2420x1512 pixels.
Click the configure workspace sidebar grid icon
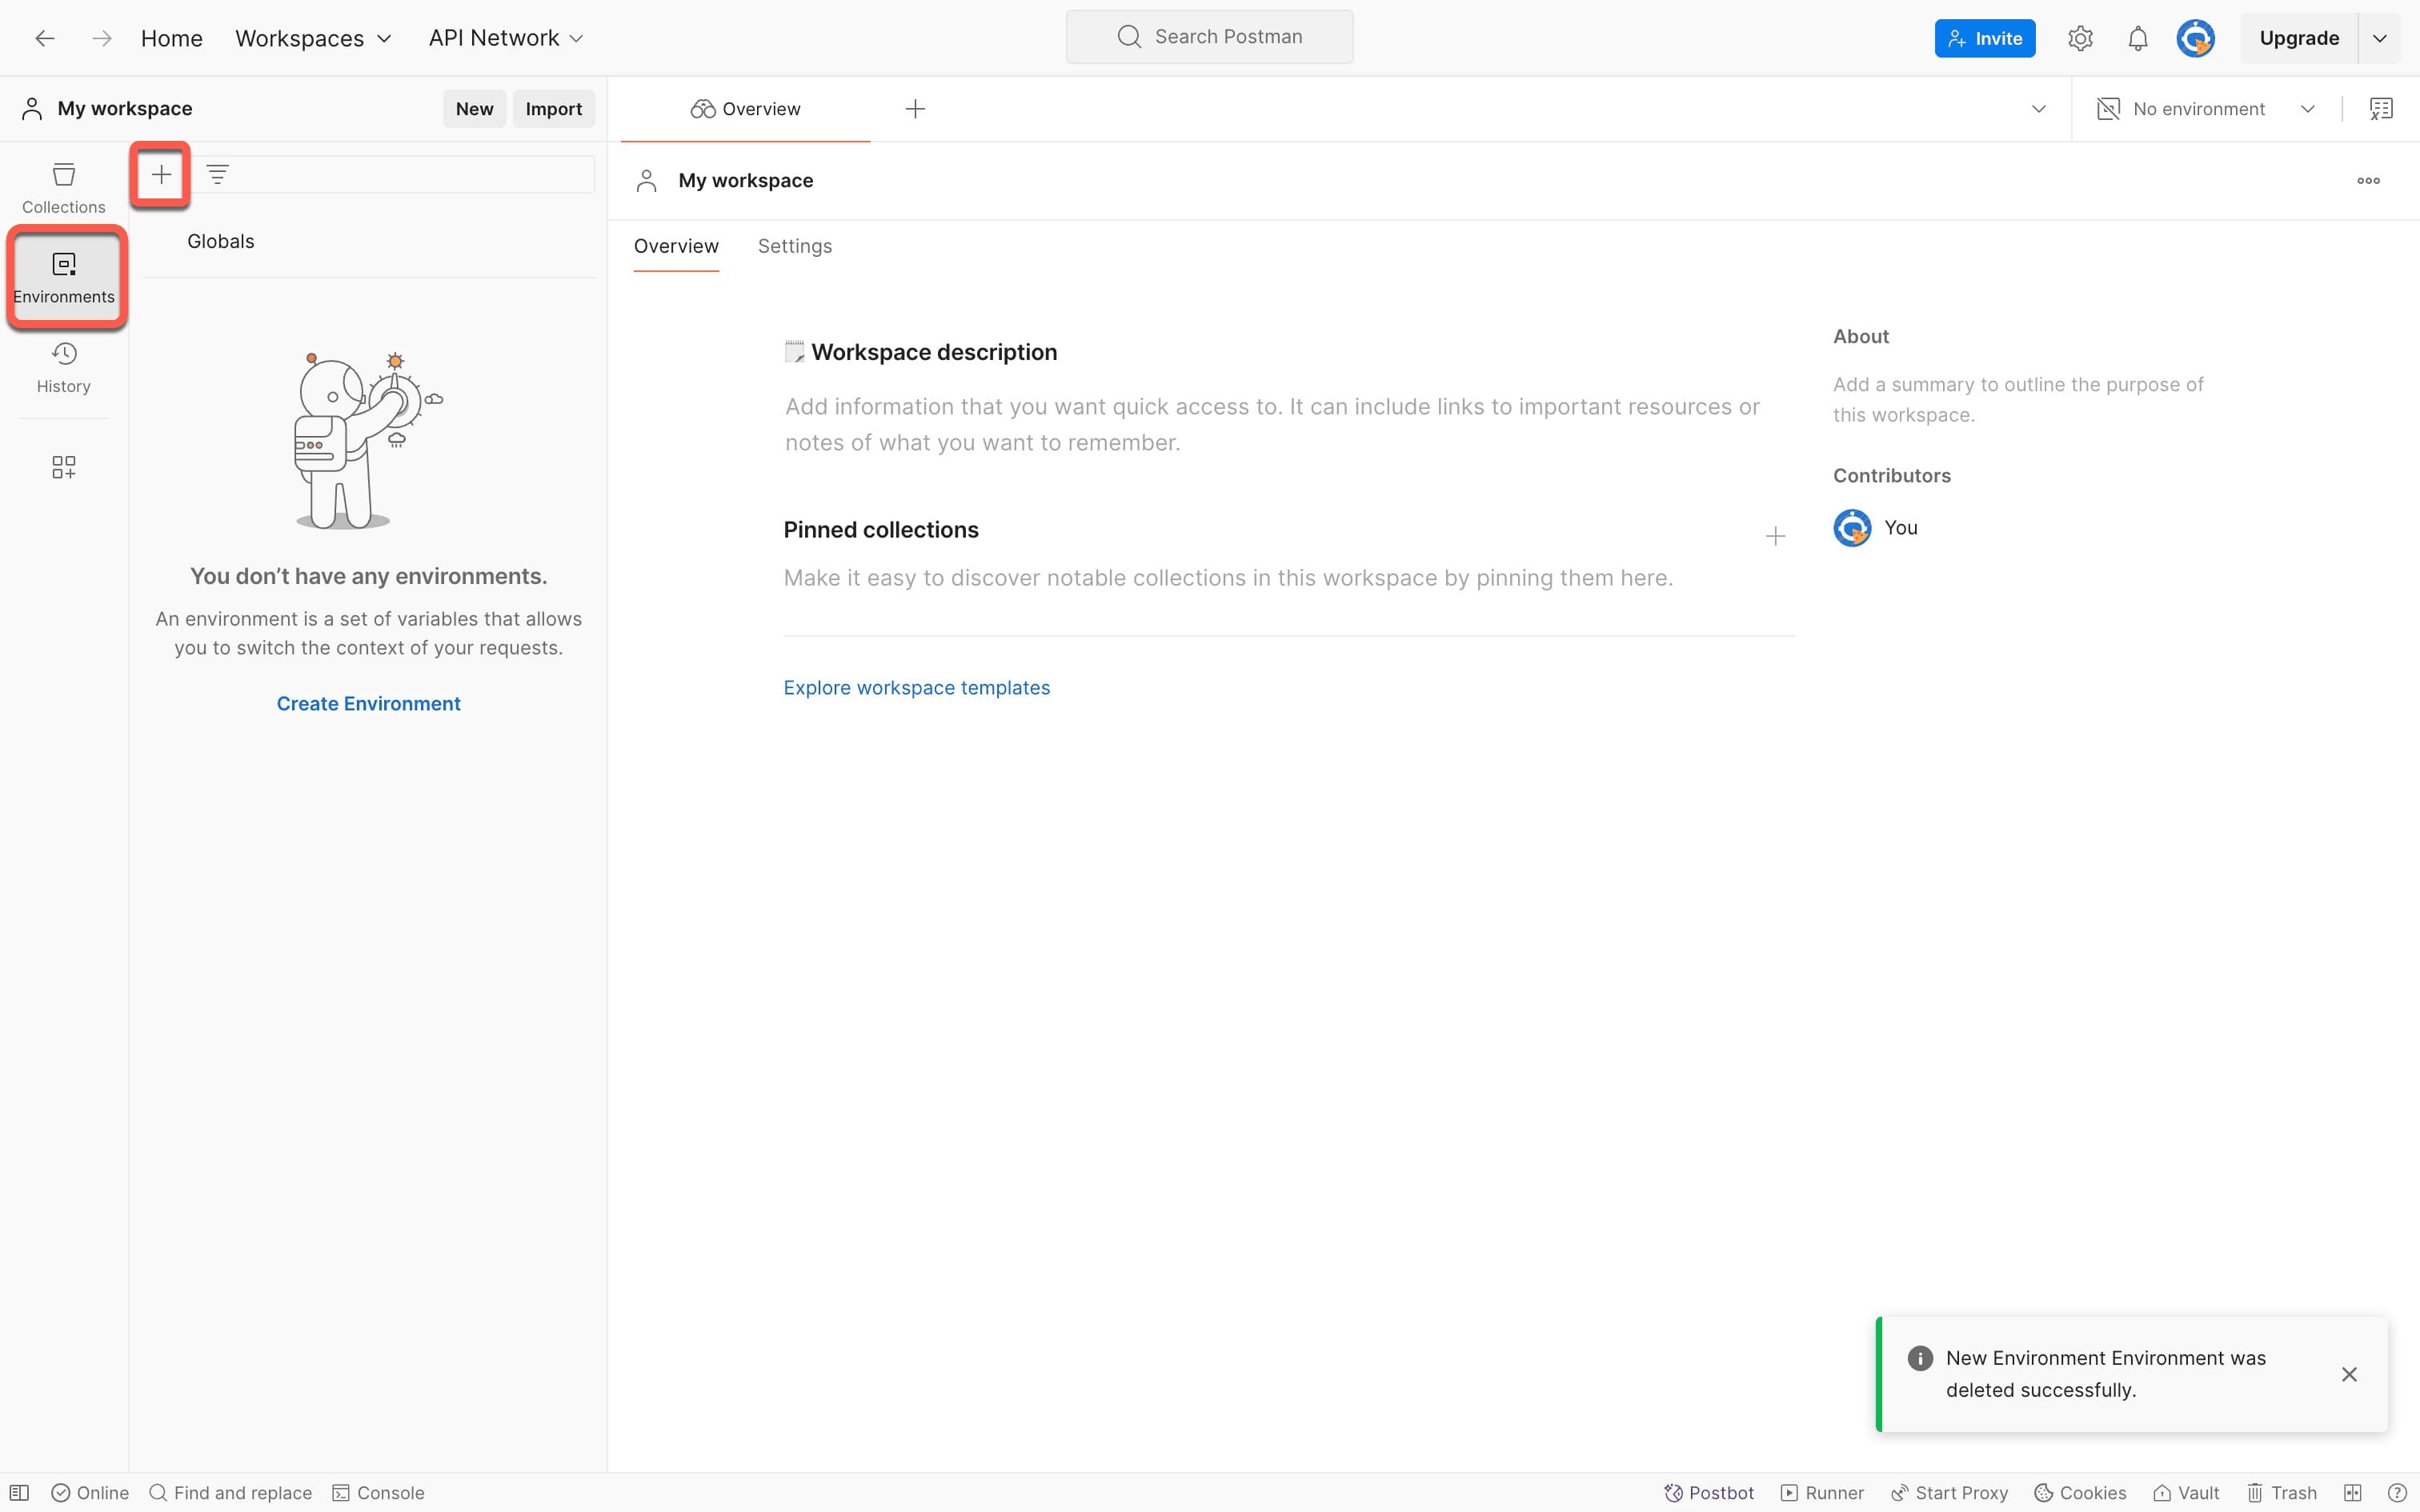pyautogui.click(x=63, y=467)
